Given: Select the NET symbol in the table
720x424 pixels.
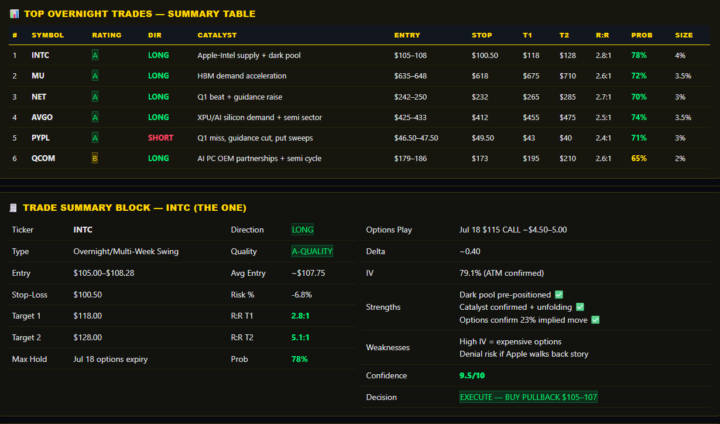Looking at the screenshot, I should click(39, 97).
